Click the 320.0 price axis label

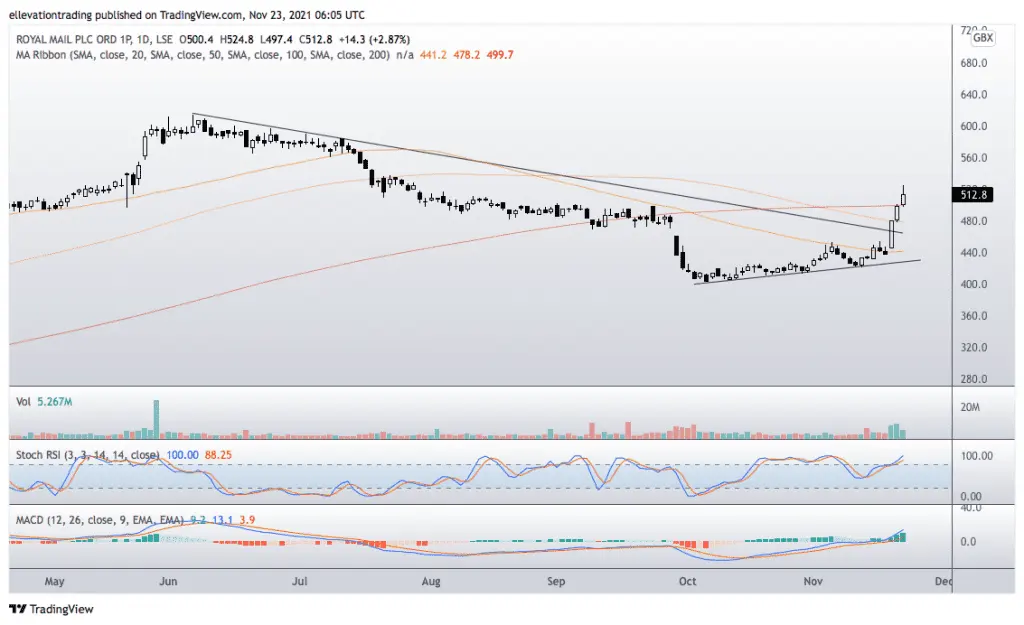[974, 347]
